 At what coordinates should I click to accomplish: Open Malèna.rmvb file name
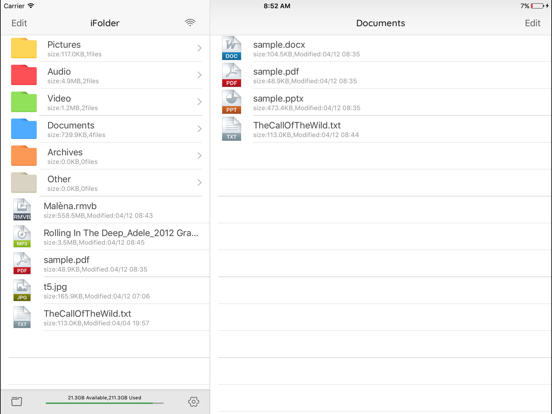tap(70, 206)
